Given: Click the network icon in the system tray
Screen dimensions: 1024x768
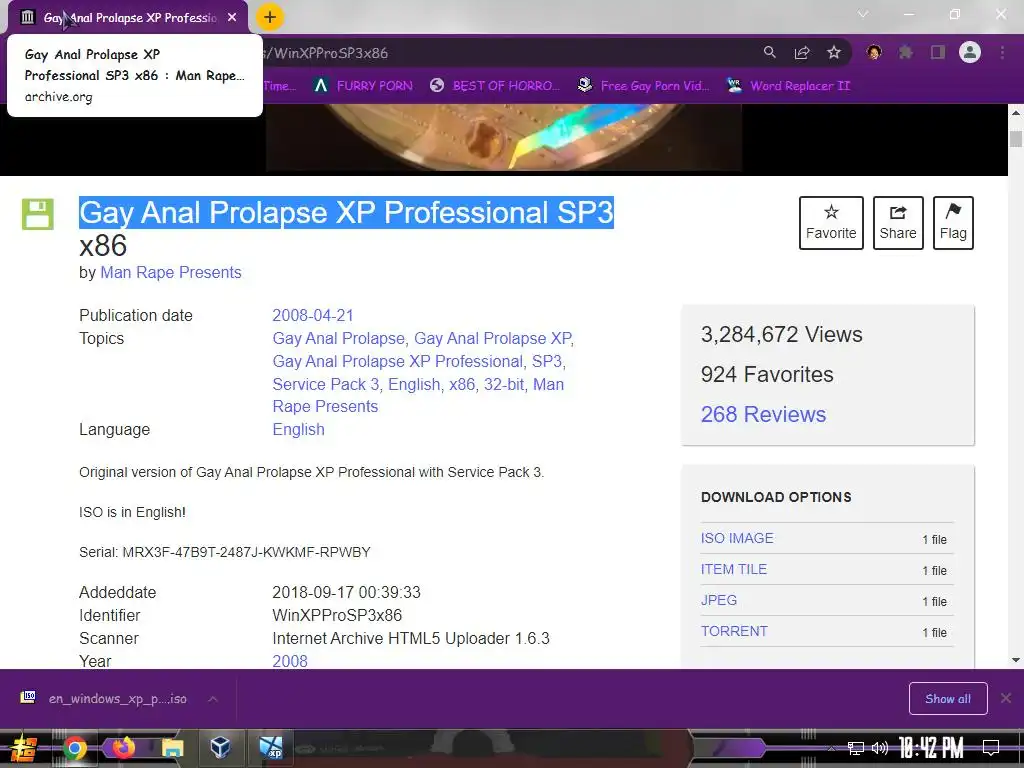Looking at the screenshot, I should tap(856, 748).
